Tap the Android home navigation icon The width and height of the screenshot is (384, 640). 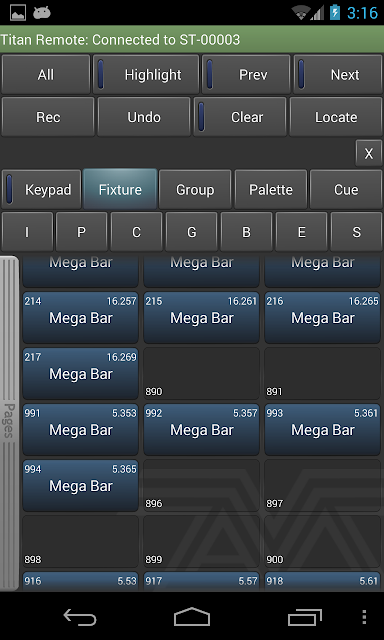coord(192,617)
